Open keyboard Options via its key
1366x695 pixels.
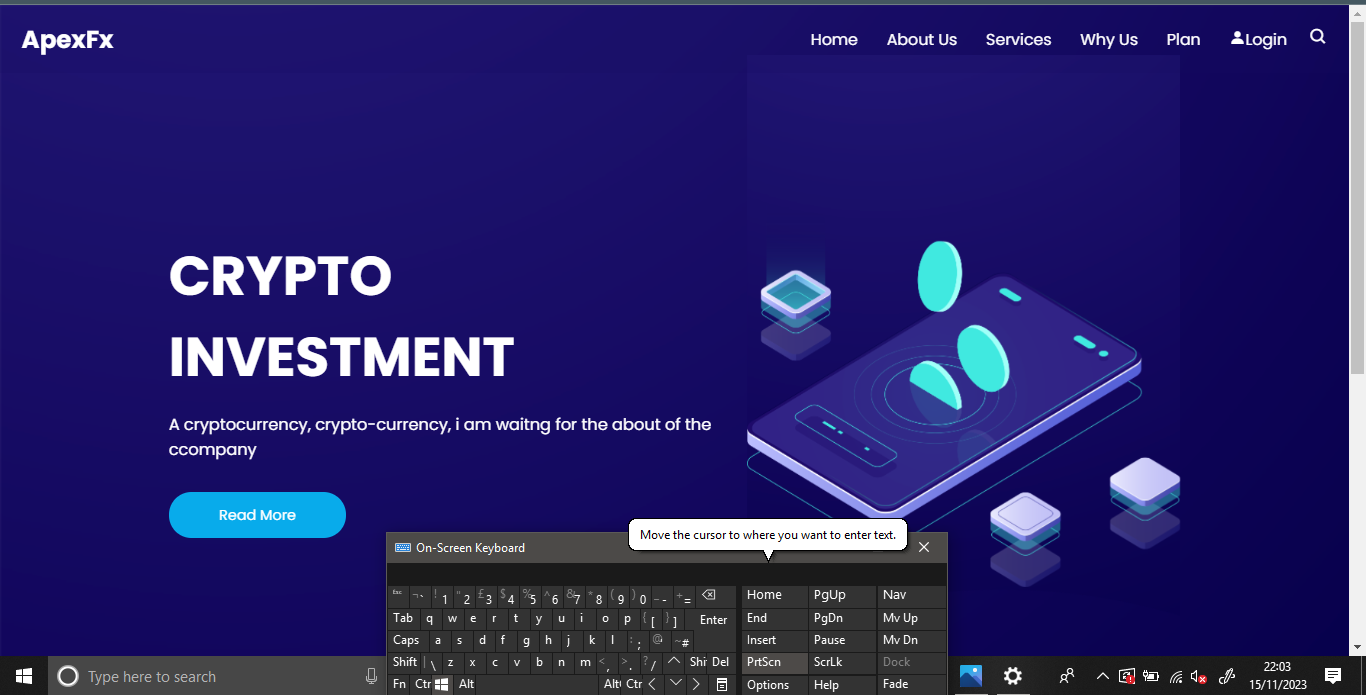(x=767, y=684)
